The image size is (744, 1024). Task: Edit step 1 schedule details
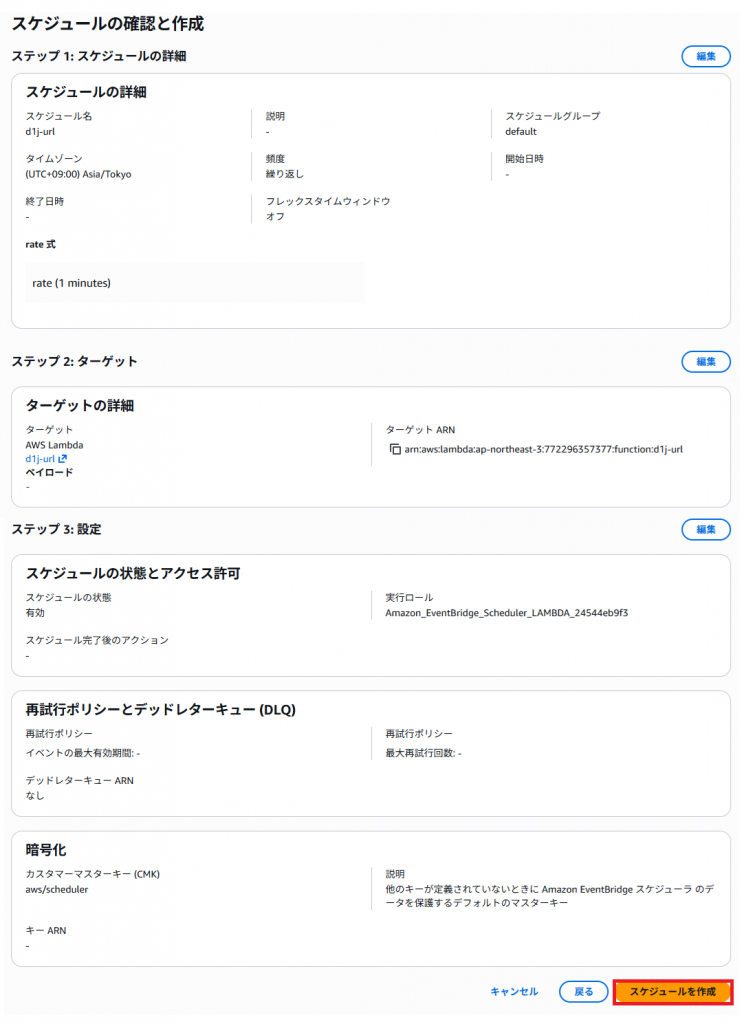click(705, 56)
